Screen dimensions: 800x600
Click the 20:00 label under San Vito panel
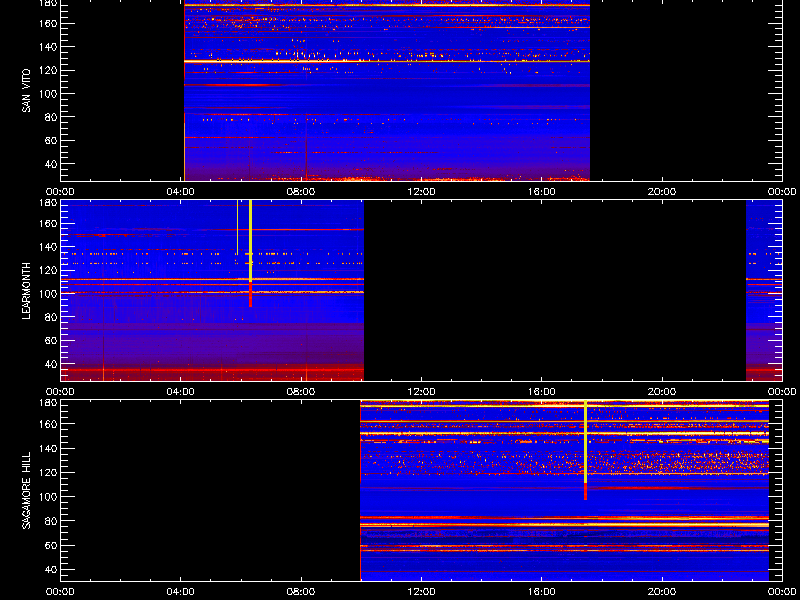[662, 192]
